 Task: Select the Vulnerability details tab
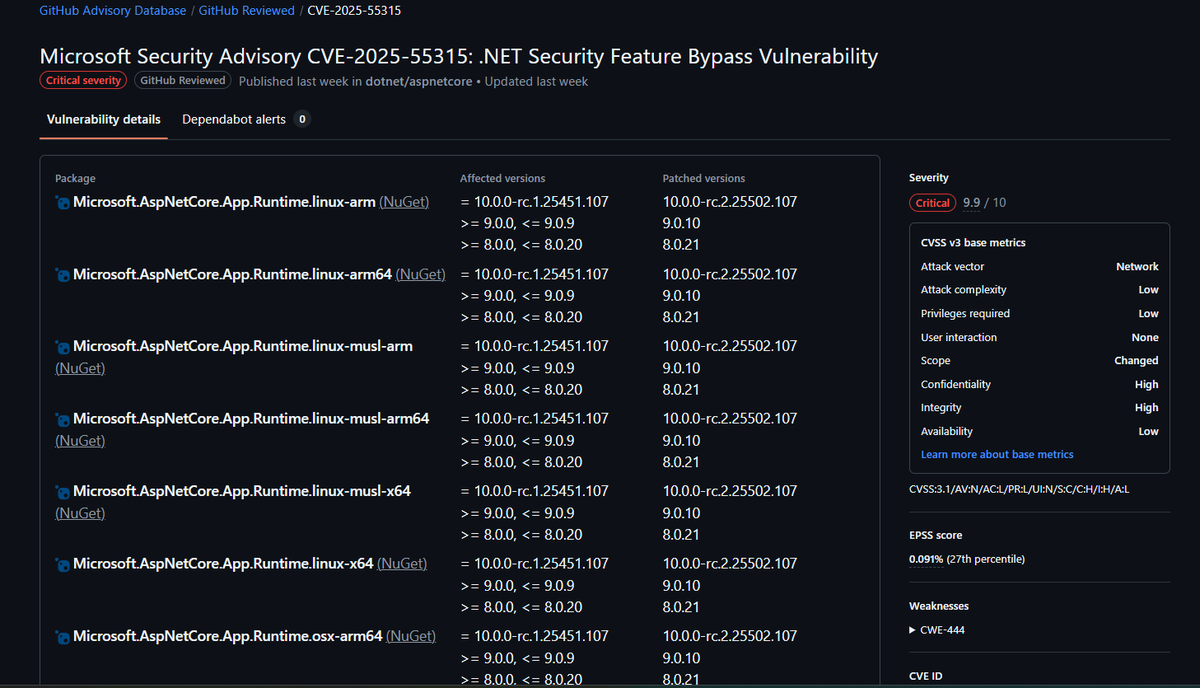point(104,119)
